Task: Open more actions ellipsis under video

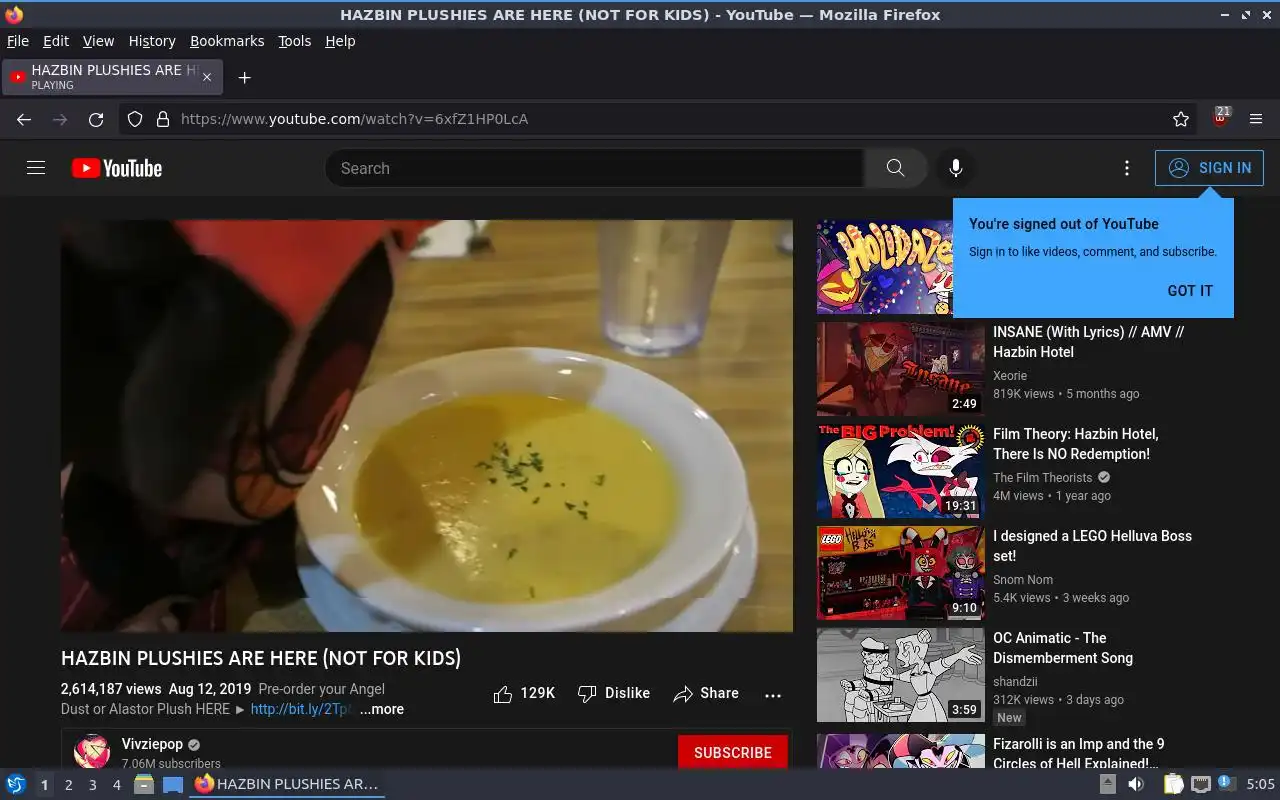Action: pos(773,695)
